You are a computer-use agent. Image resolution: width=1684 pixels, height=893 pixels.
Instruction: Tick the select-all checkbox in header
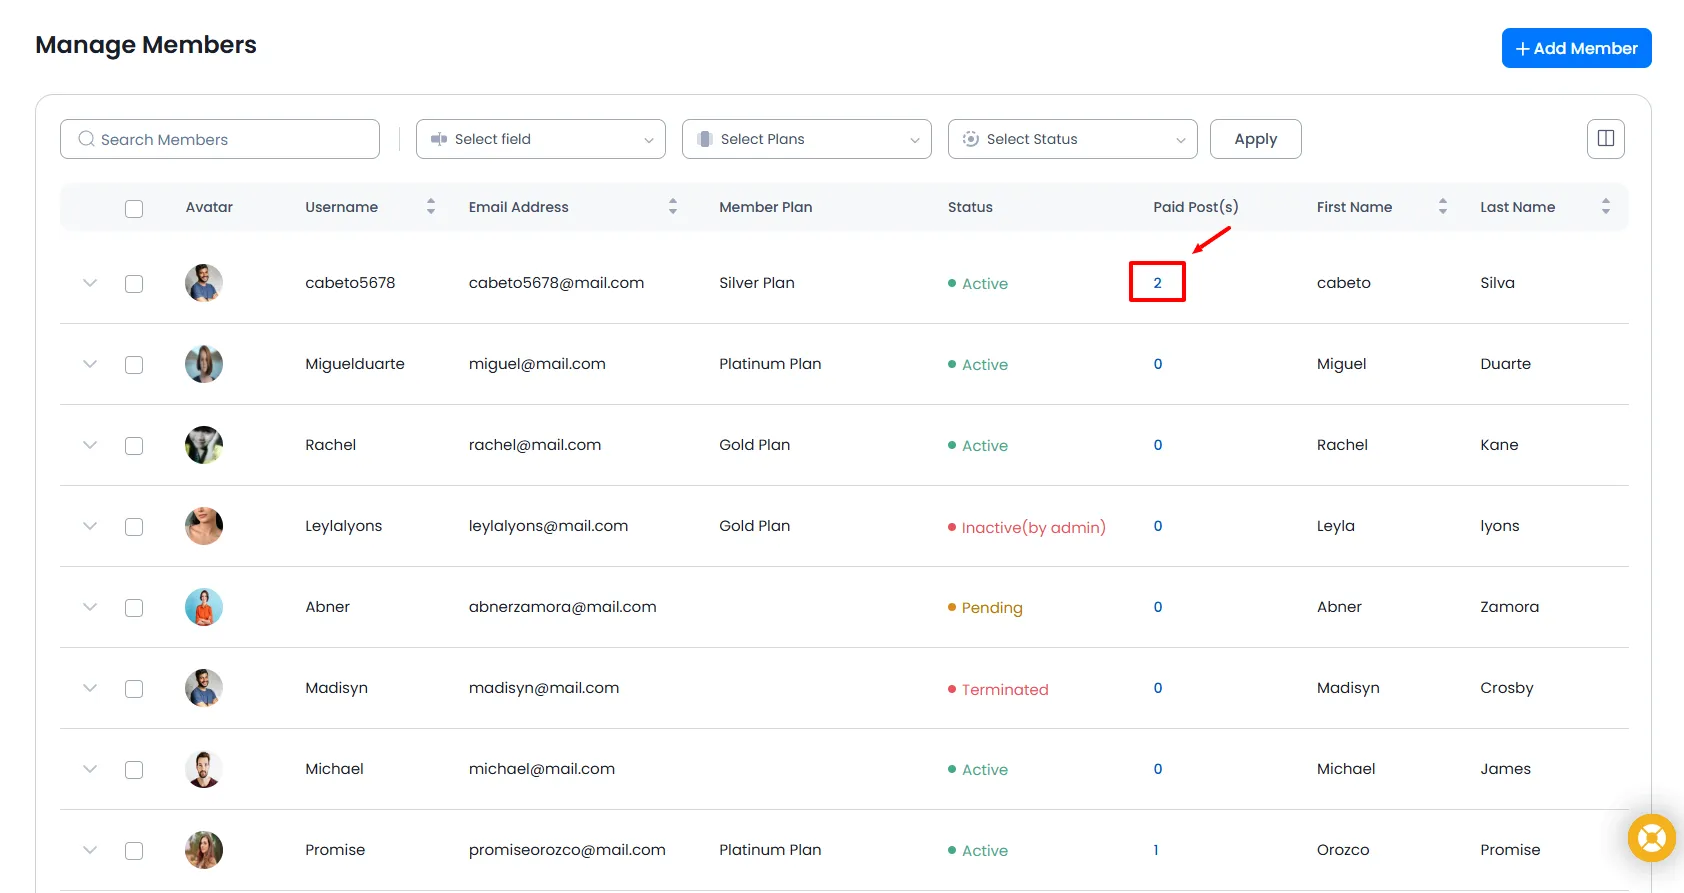[134, 208]
